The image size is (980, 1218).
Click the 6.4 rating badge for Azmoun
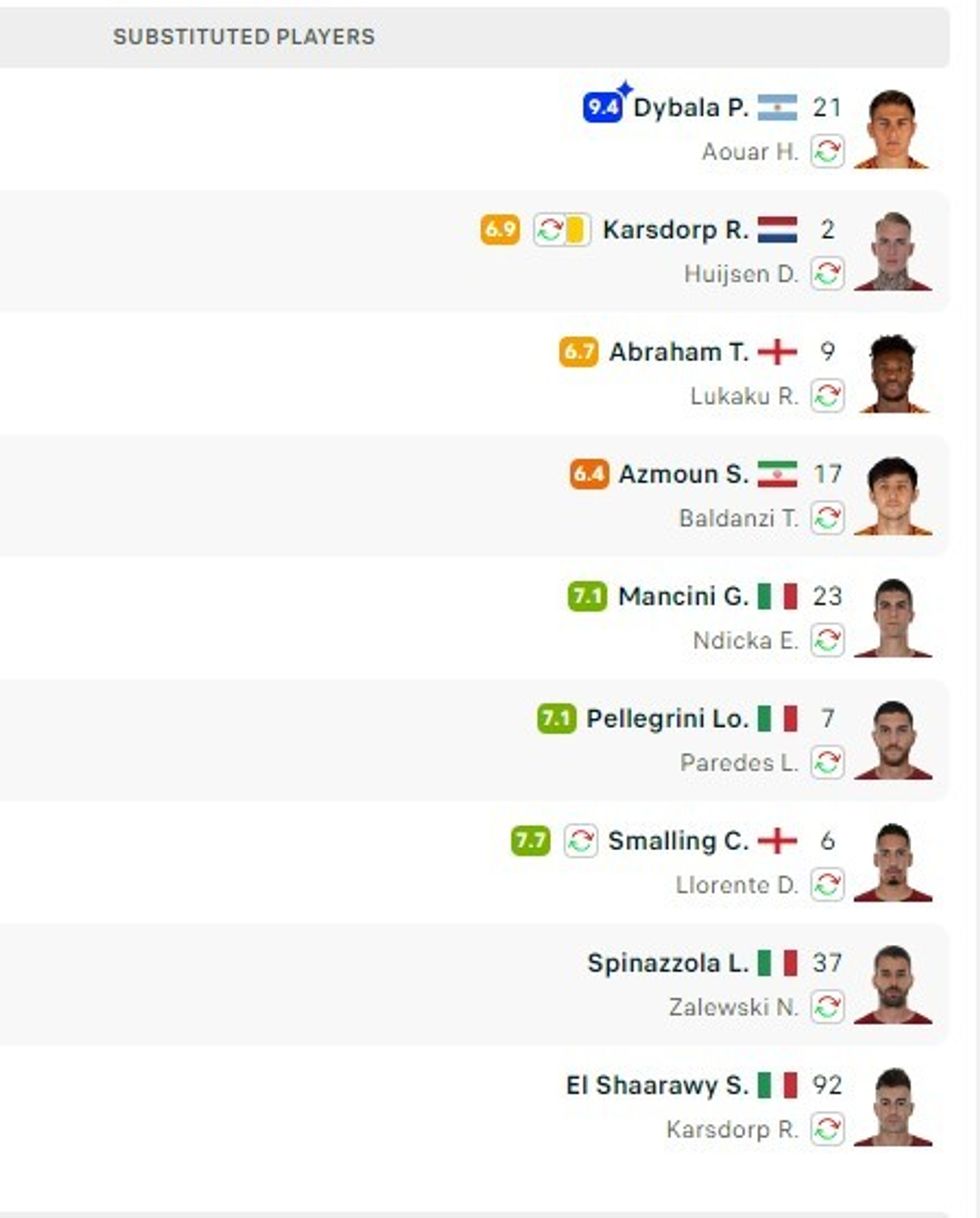pos(589,474)
